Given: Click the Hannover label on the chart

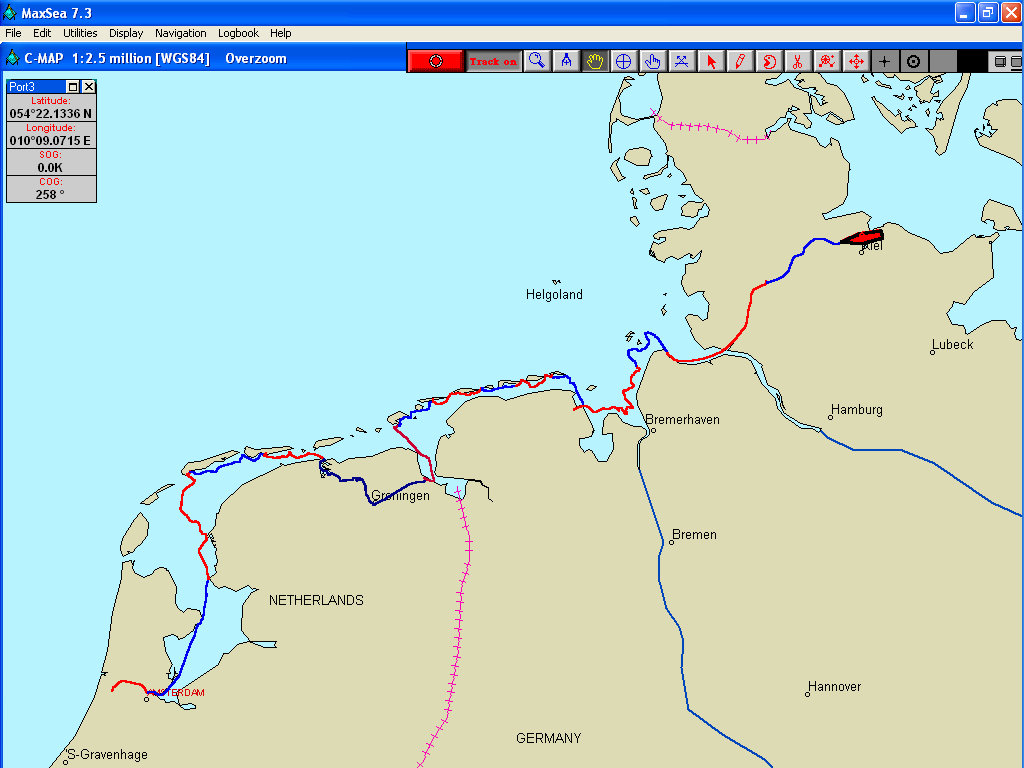Looking at the screenshot, I should tap(834, 686).
